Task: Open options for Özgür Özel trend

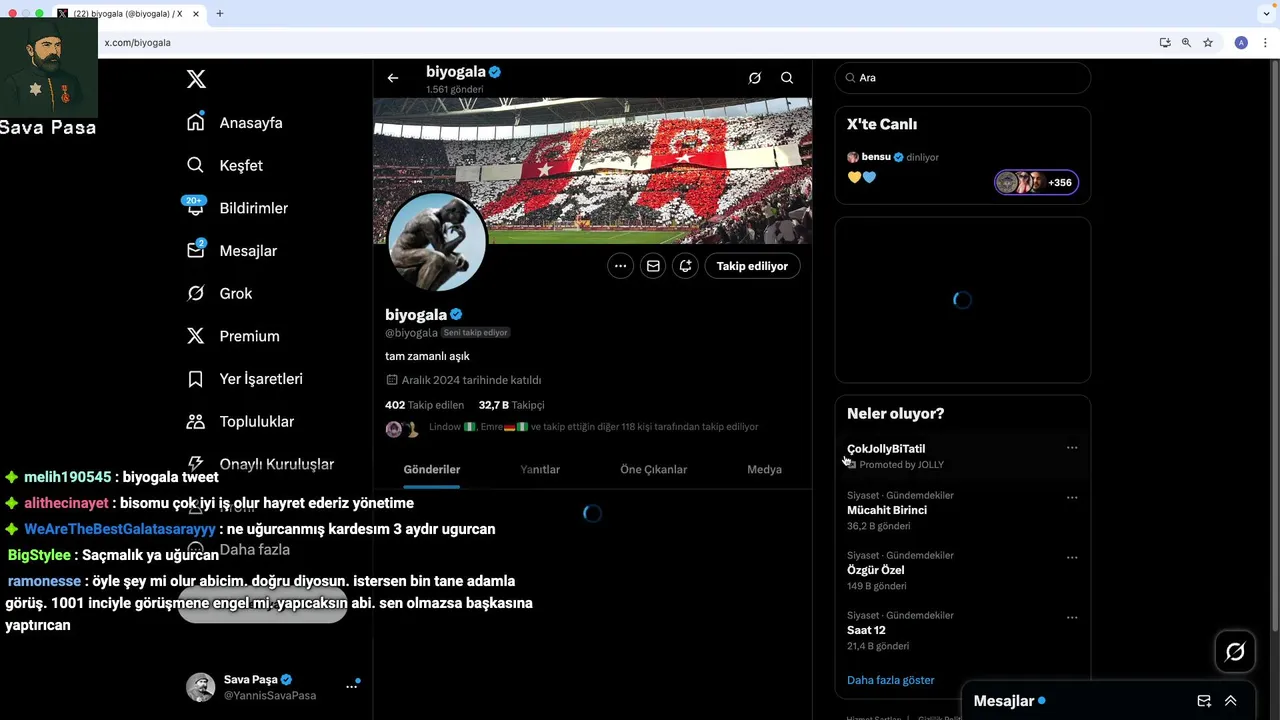Action: [1072, 557]
